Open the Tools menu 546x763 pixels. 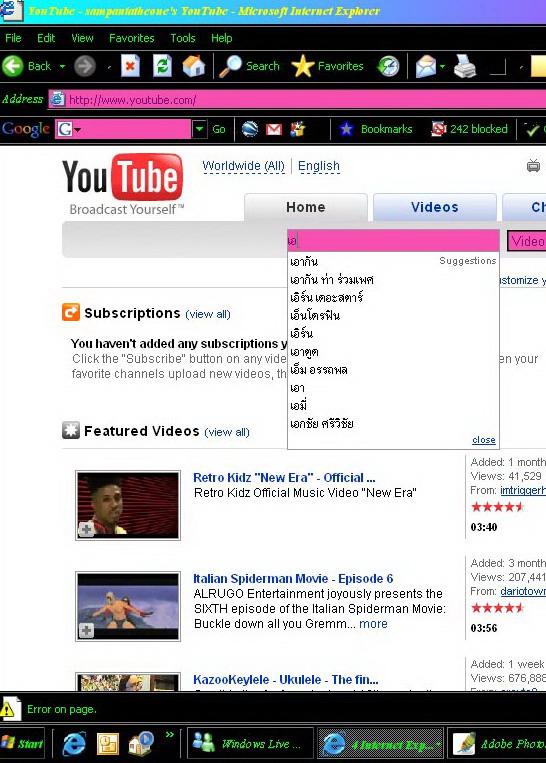click(182, 38)
